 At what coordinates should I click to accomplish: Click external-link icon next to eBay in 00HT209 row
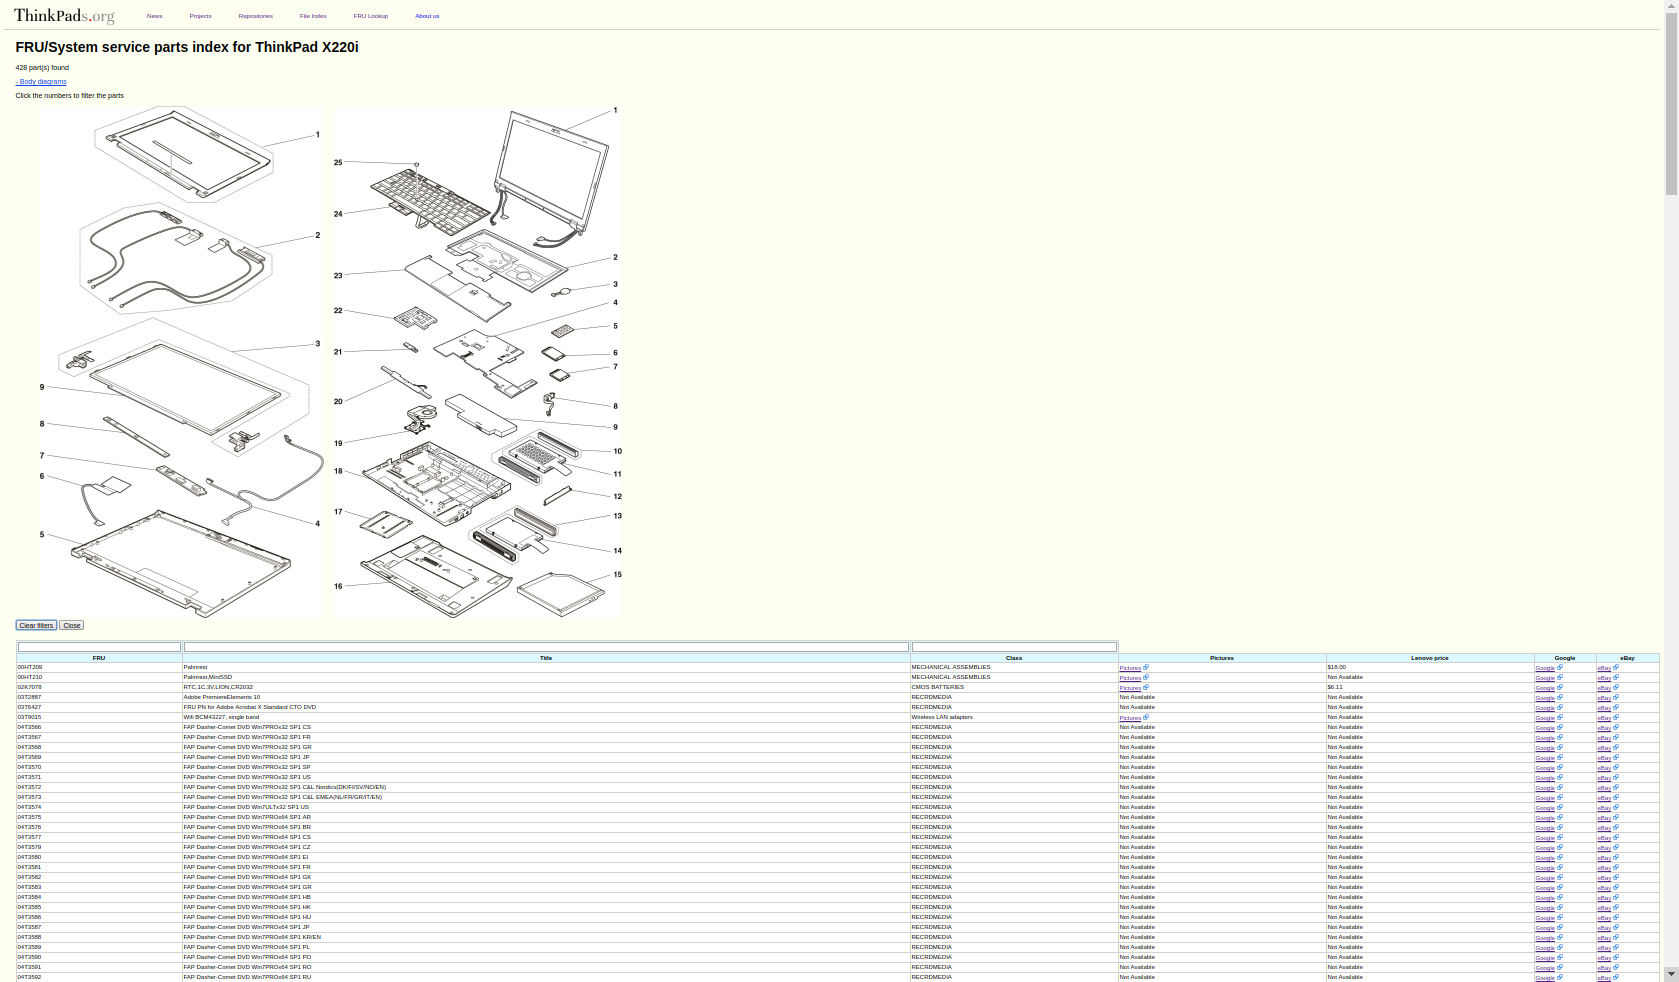click(x=1616, y=667)
